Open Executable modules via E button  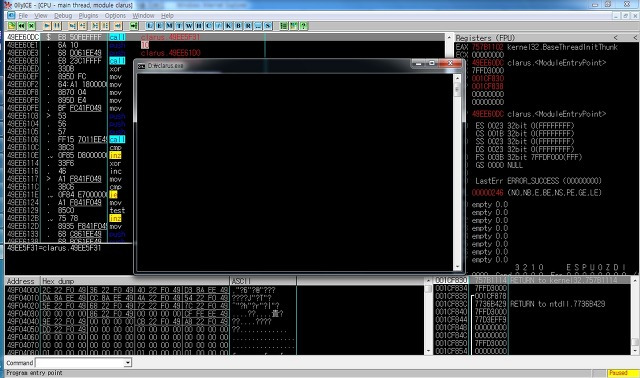point(160,26)
